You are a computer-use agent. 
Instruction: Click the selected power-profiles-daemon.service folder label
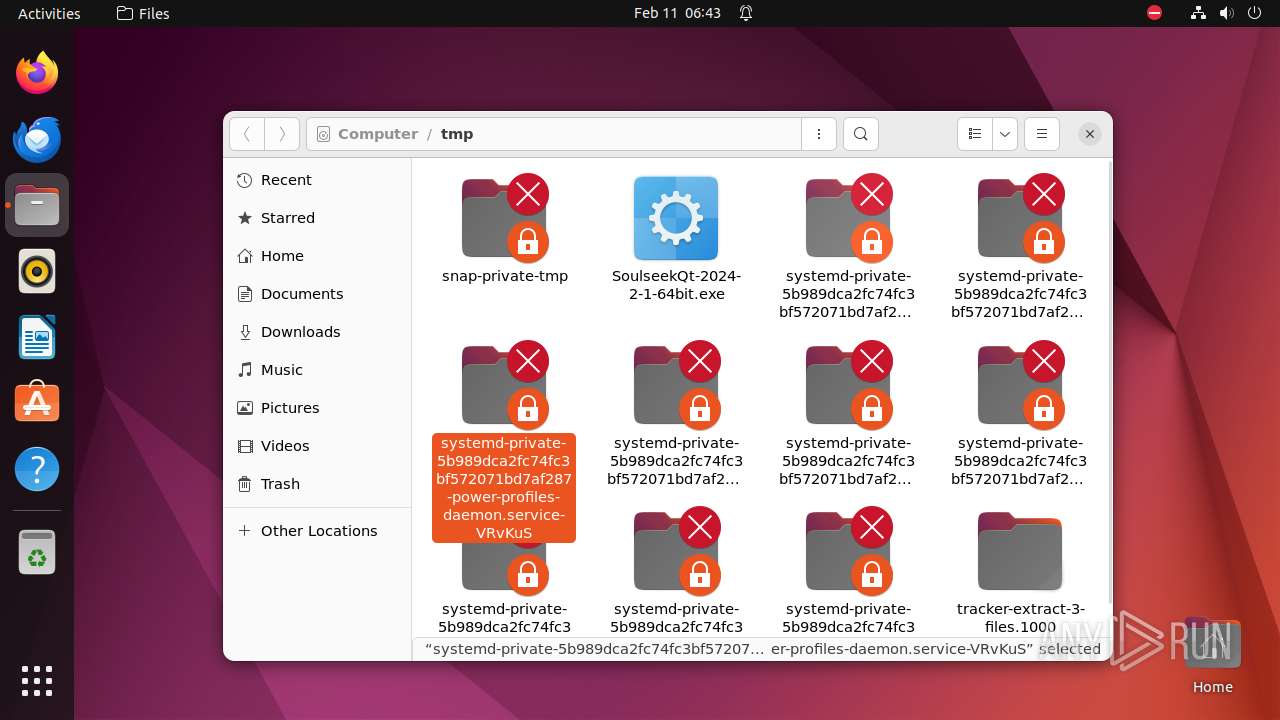point(504,488)
